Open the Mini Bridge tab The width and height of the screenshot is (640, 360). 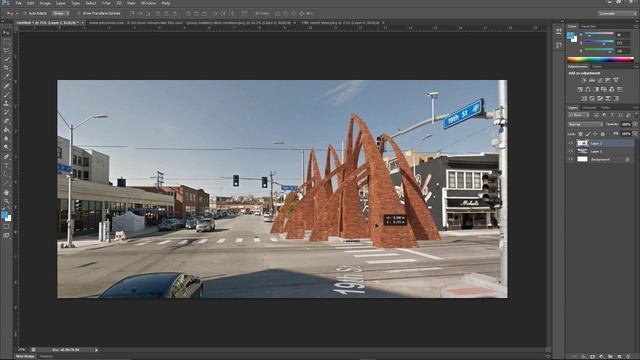point(25,356)
